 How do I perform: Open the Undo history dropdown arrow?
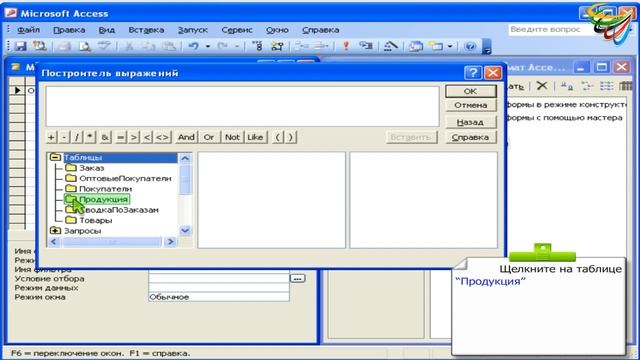pyautogui.click(x=208, y=46)
